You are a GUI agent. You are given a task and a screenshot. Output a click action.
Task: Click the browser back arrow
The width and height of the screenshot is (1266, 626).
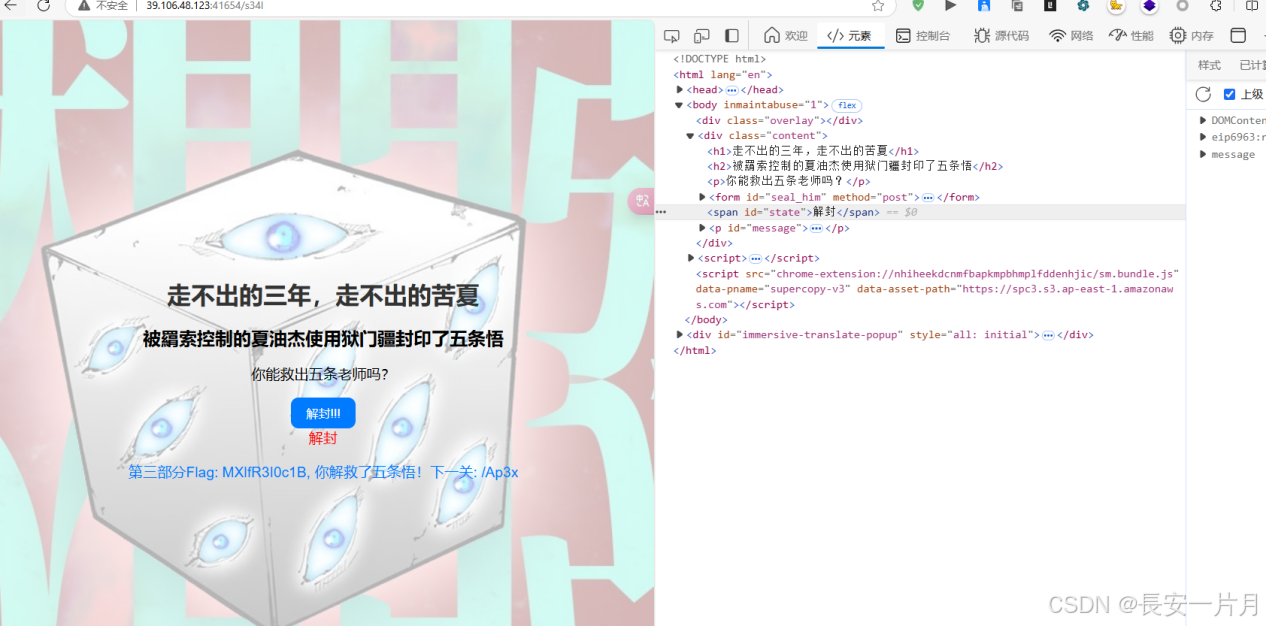[12, 6]
